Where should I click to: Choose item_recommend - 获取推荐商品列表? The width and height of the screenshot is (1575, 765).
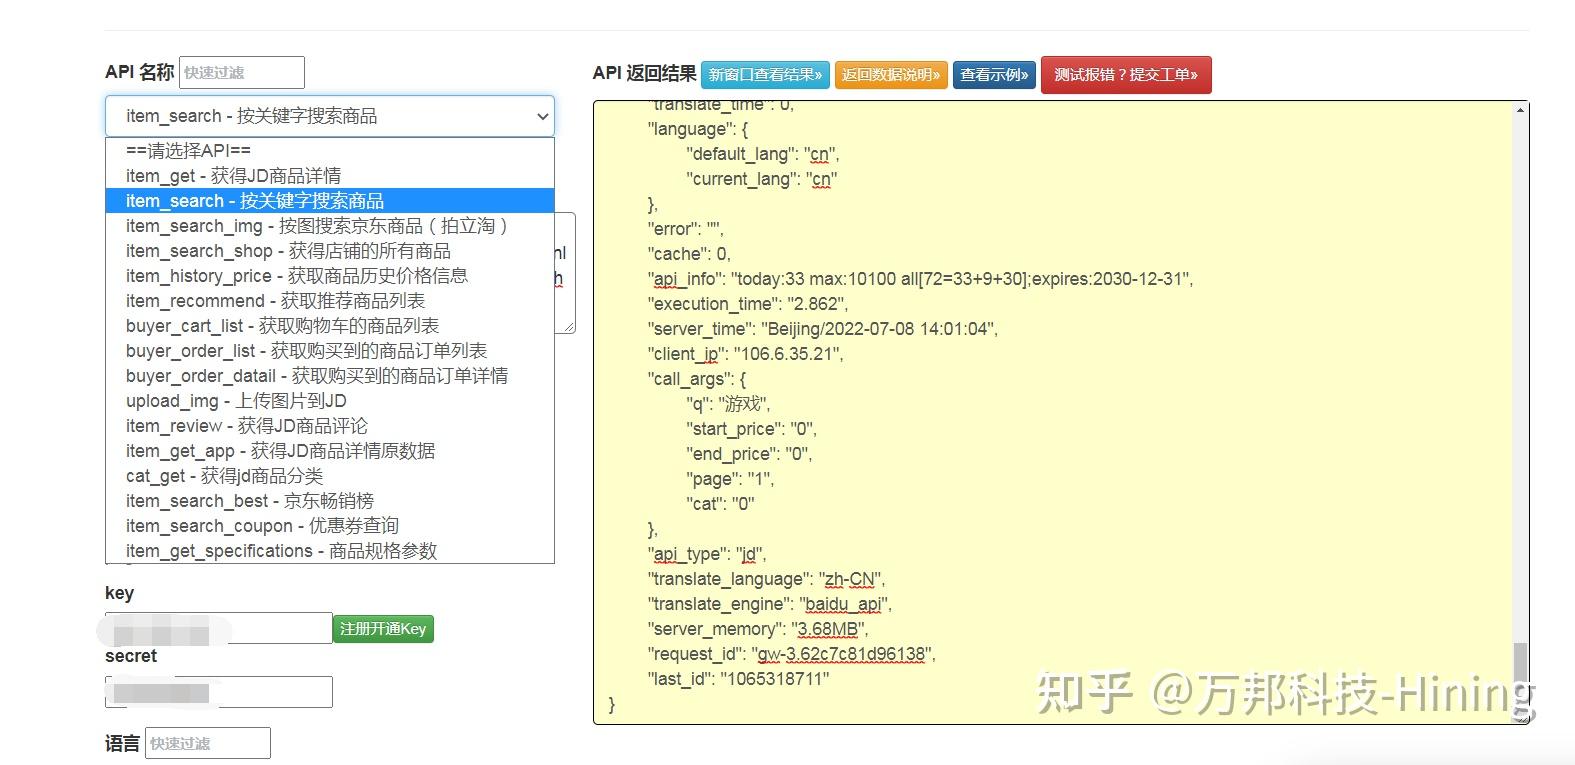click(329, 301)
